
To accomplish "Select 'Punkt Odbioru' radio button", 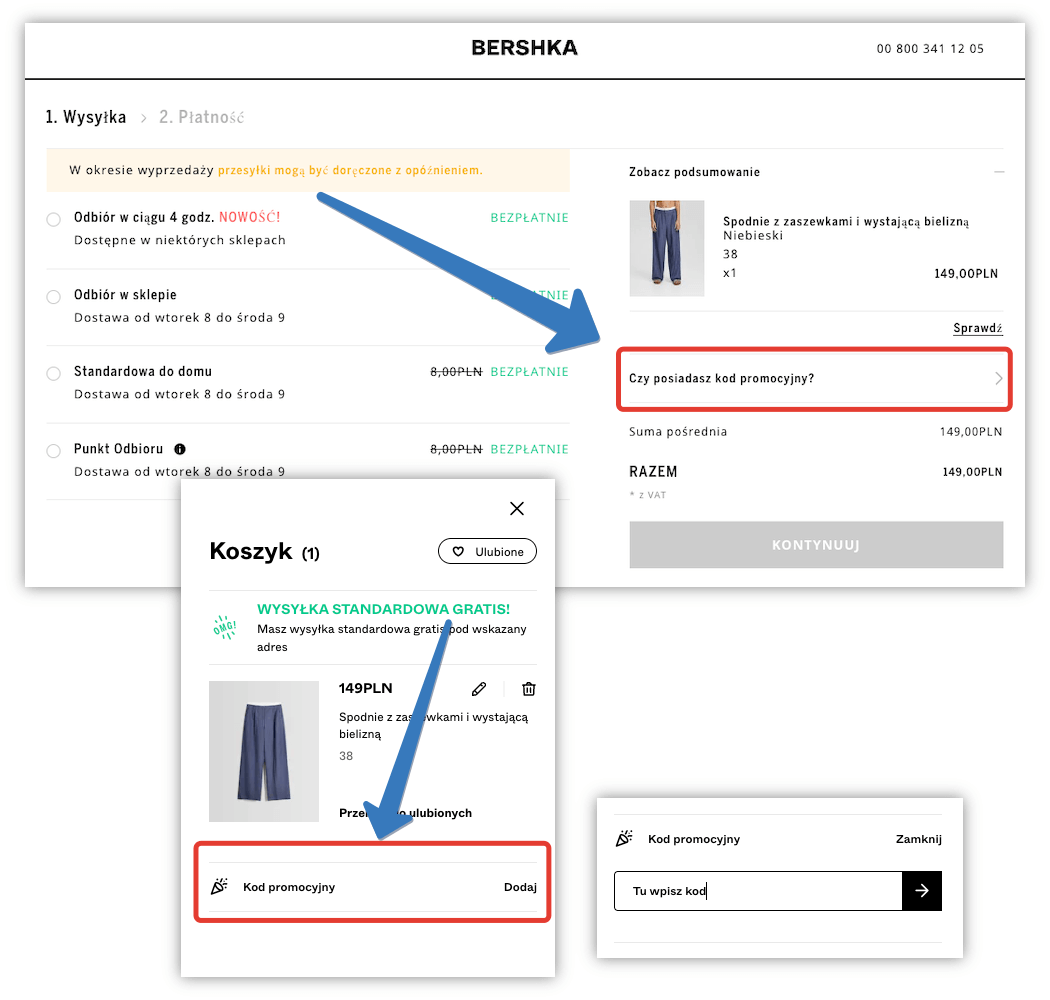I will [x=54, y=451].
